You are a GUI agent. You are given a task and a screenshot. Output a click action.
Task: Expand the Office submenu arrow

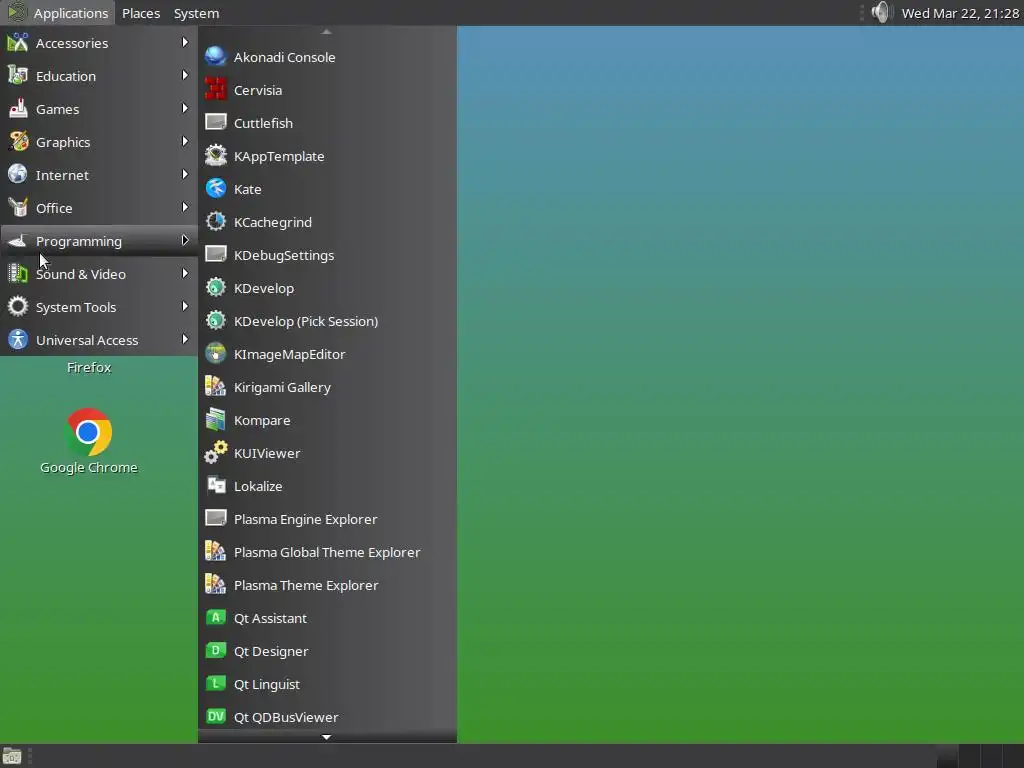click(x=185, y=207)
